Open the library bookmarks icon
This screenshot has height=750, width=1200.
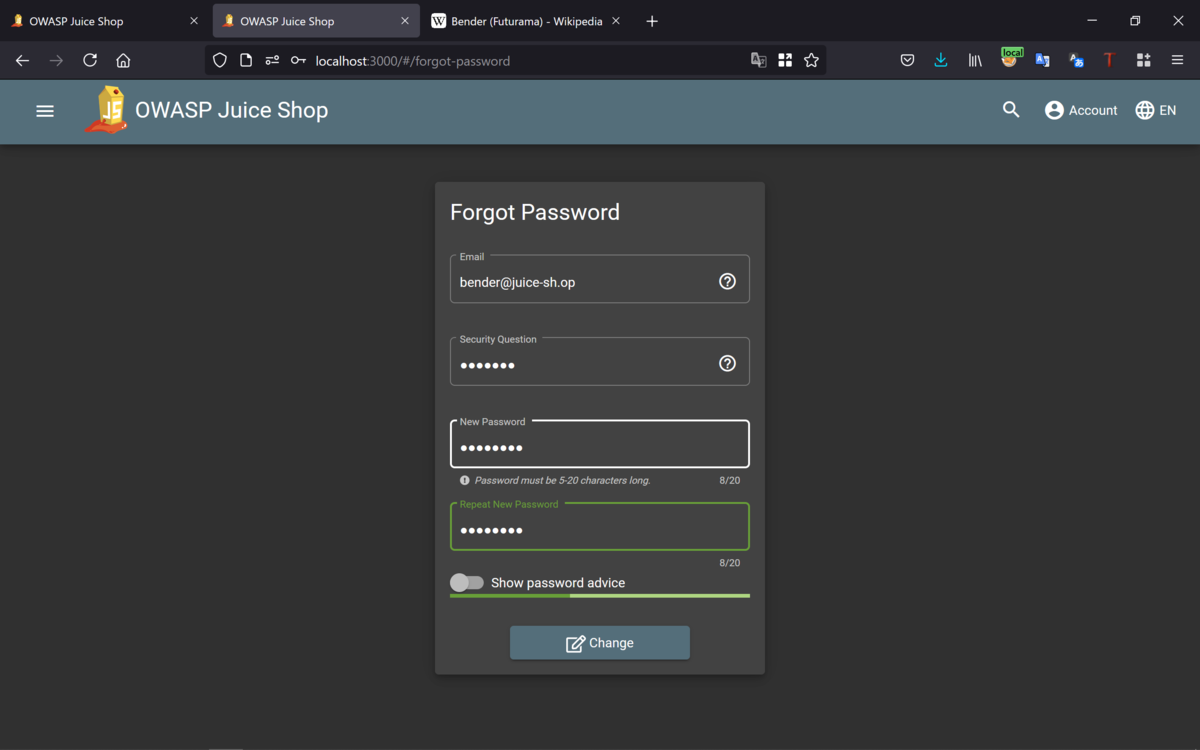coord(975,60)
